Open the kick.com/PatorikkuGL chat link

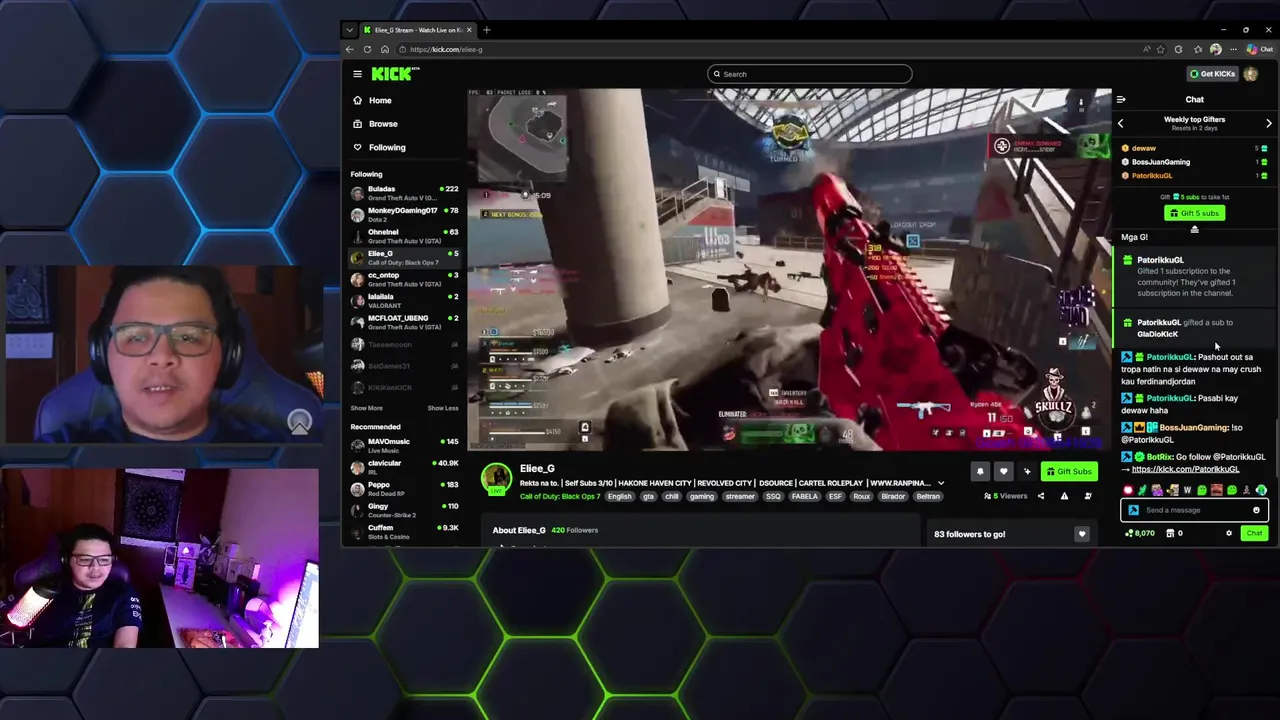click(1185, 469)
